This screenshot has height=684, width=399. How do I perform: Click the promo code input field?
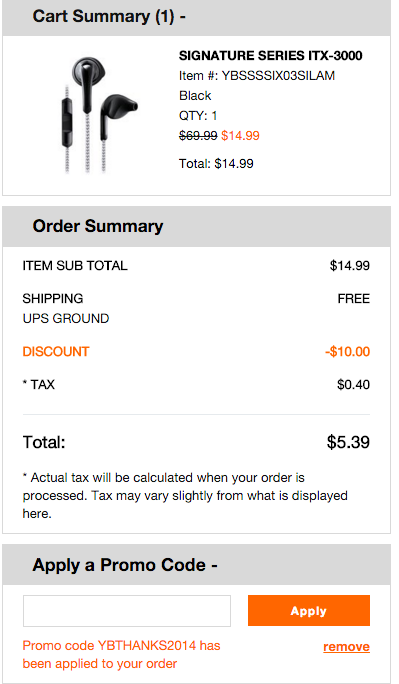point(127,611)
